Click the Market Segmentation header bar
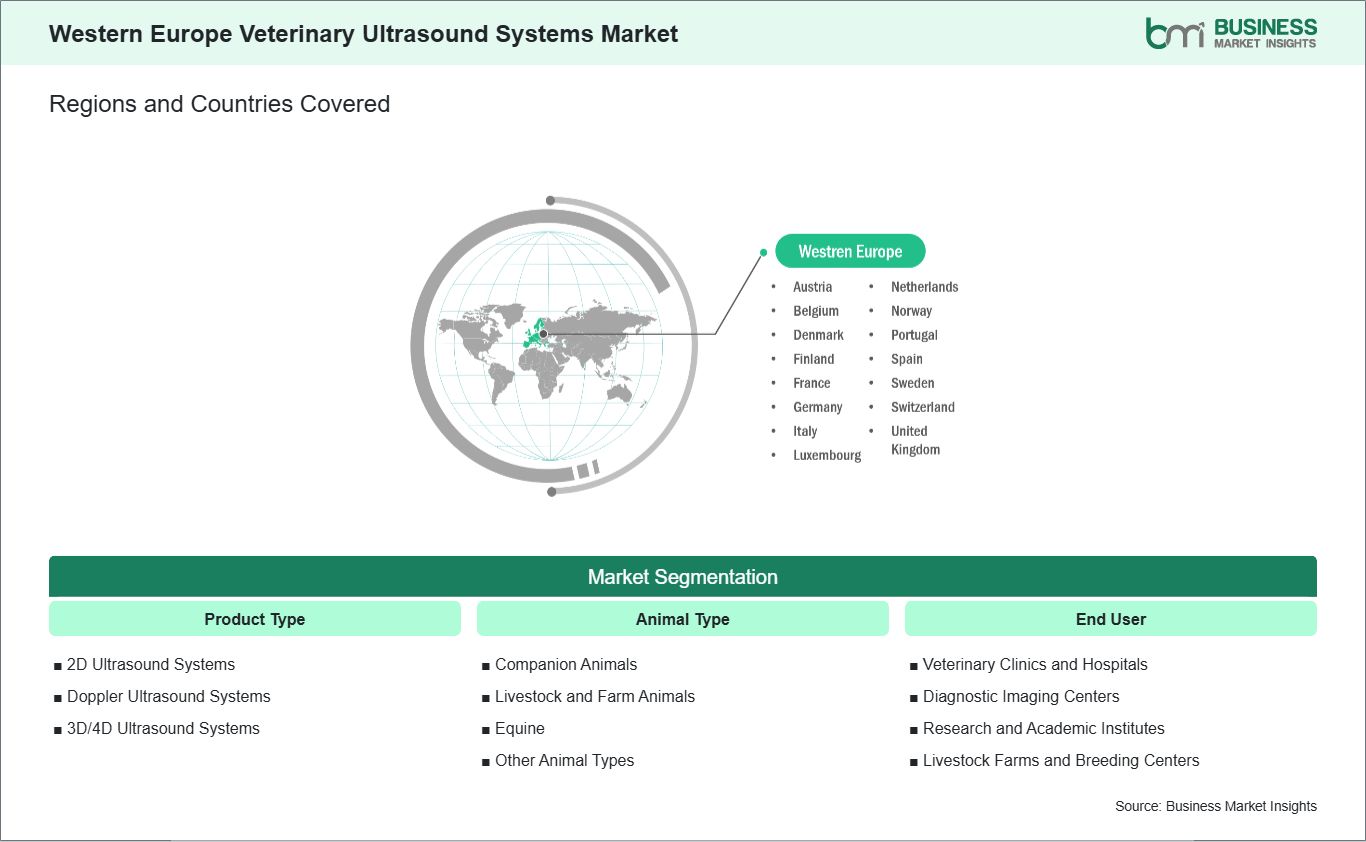Image resolution: width=1366 pixels, height=842 pixels. click(683, 577)
